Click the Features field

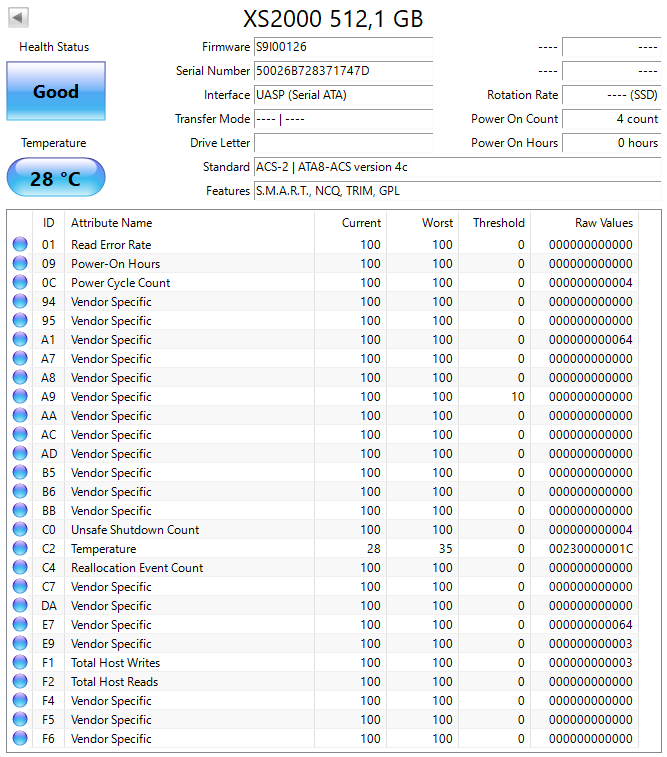458,191
